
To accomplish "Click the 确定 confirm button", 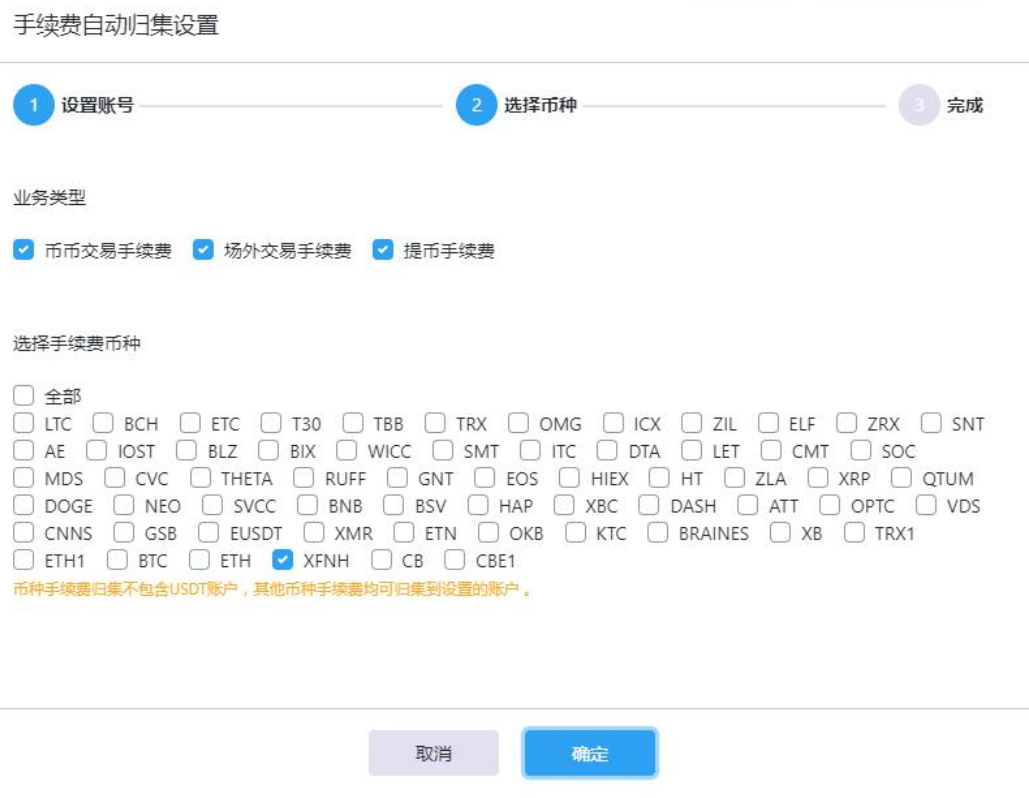I will [589, 753].
